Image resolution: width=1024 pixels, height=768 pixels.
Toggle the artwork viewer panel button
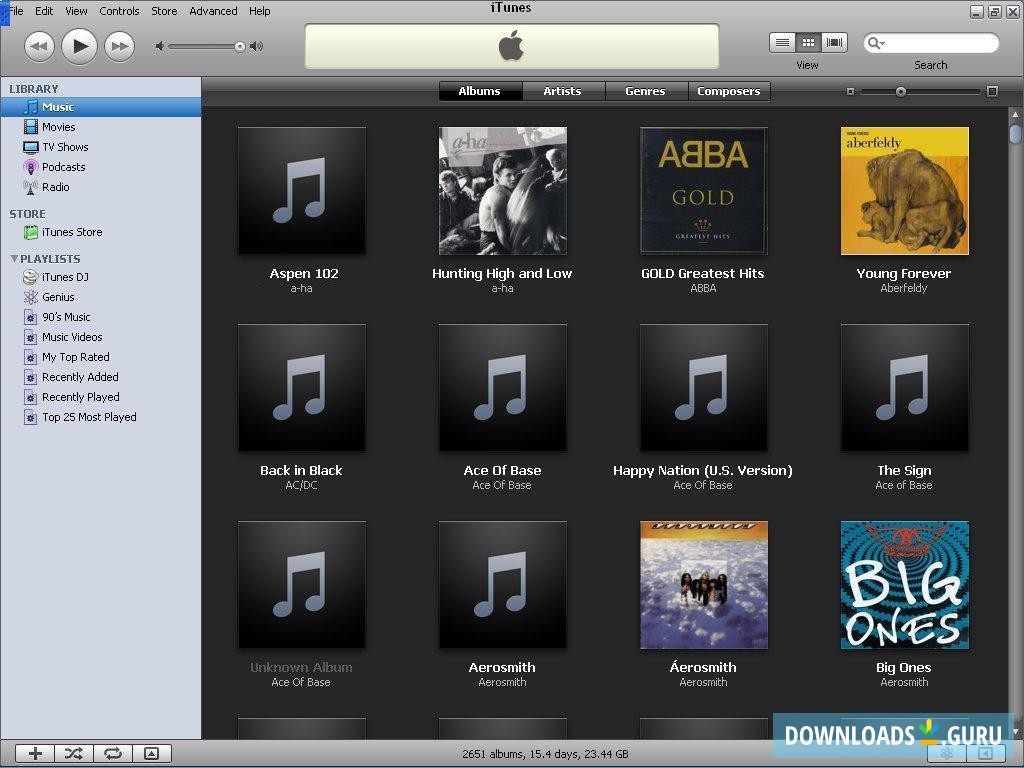tap(152, 754)
